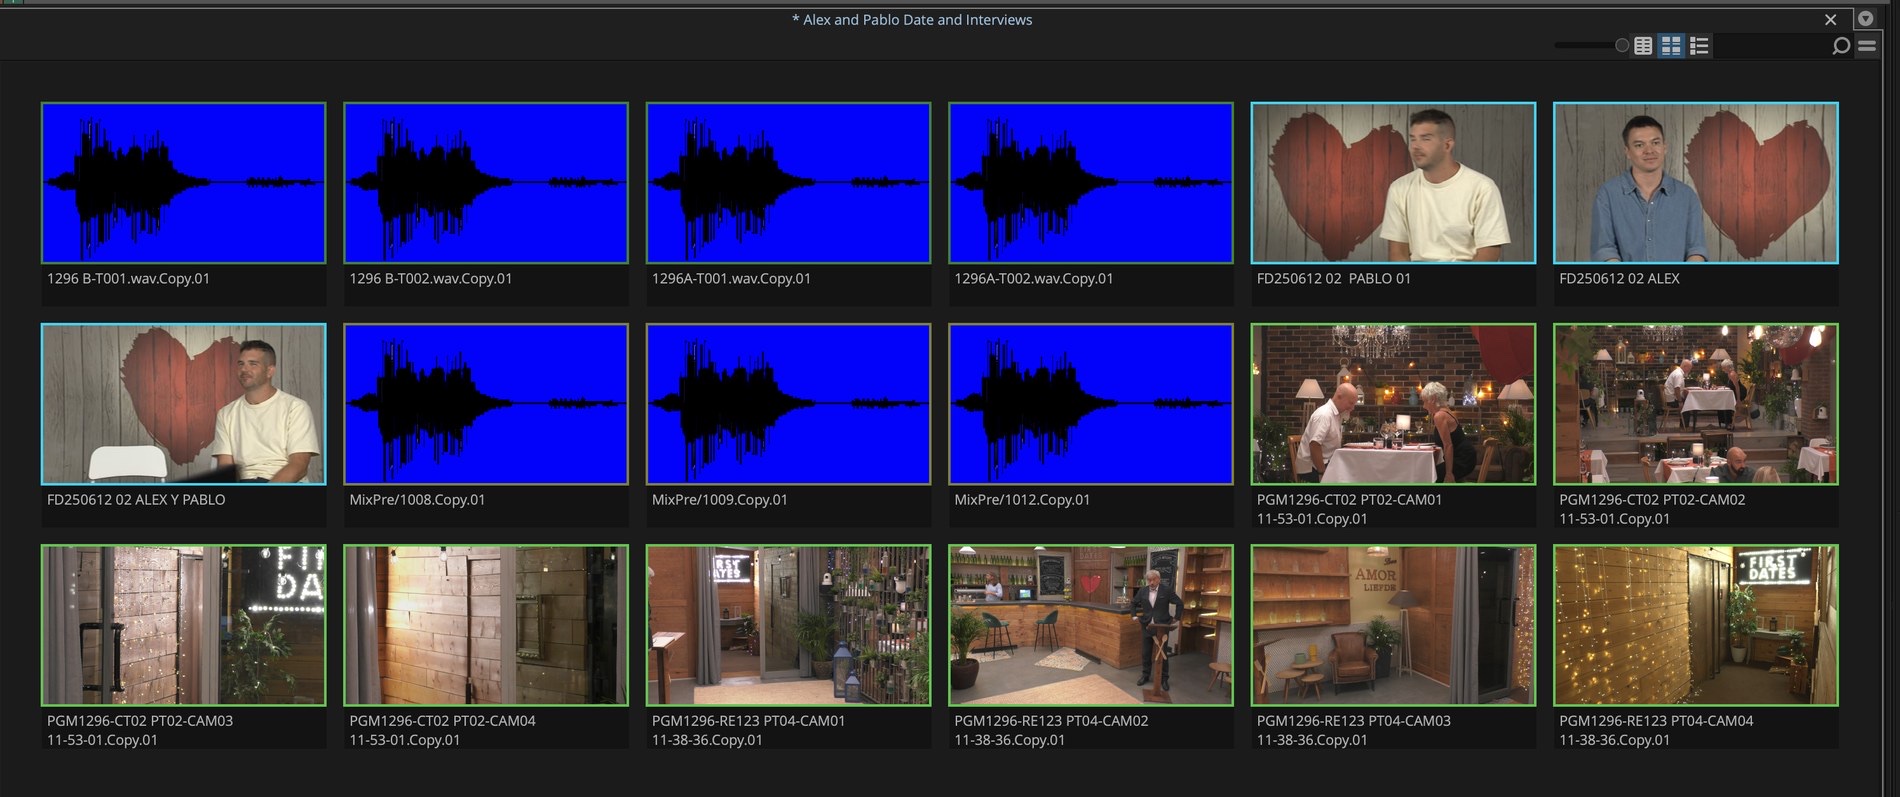Switch the bin to Text view
Viewport: 1900px width, 797px height.
1643,46
